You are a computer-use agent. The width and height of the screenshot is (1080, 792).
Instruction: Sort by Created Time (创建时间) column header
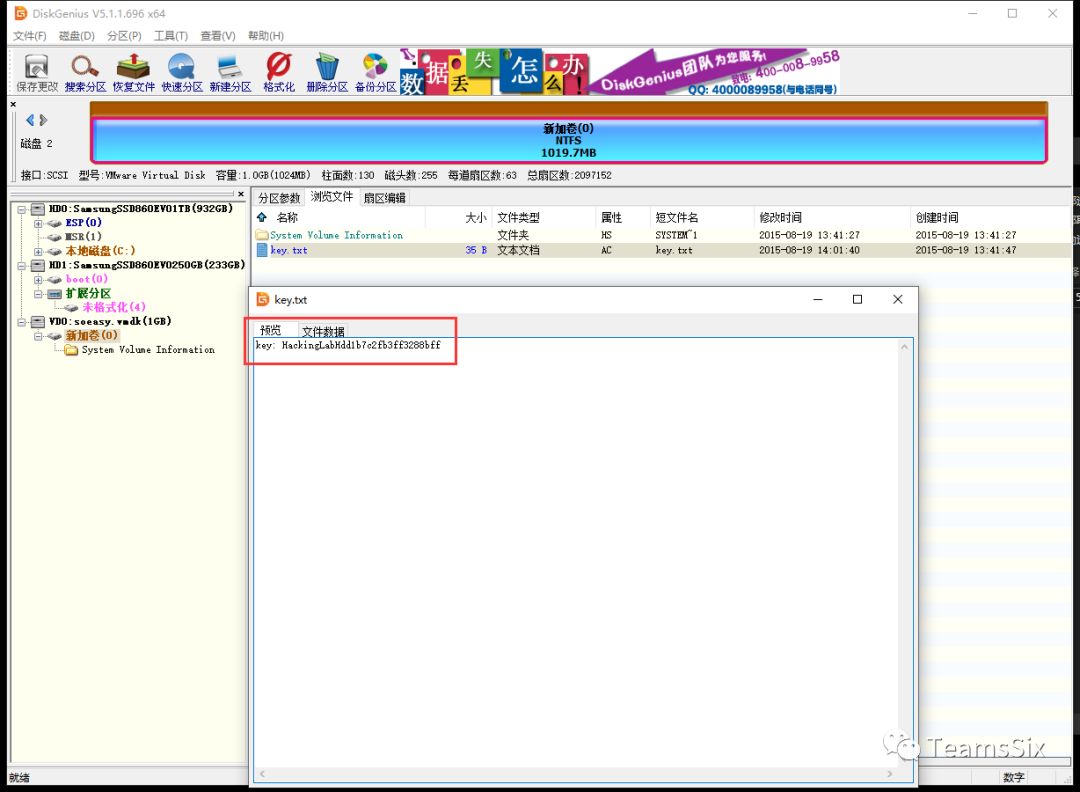click(x=937, y=218)
